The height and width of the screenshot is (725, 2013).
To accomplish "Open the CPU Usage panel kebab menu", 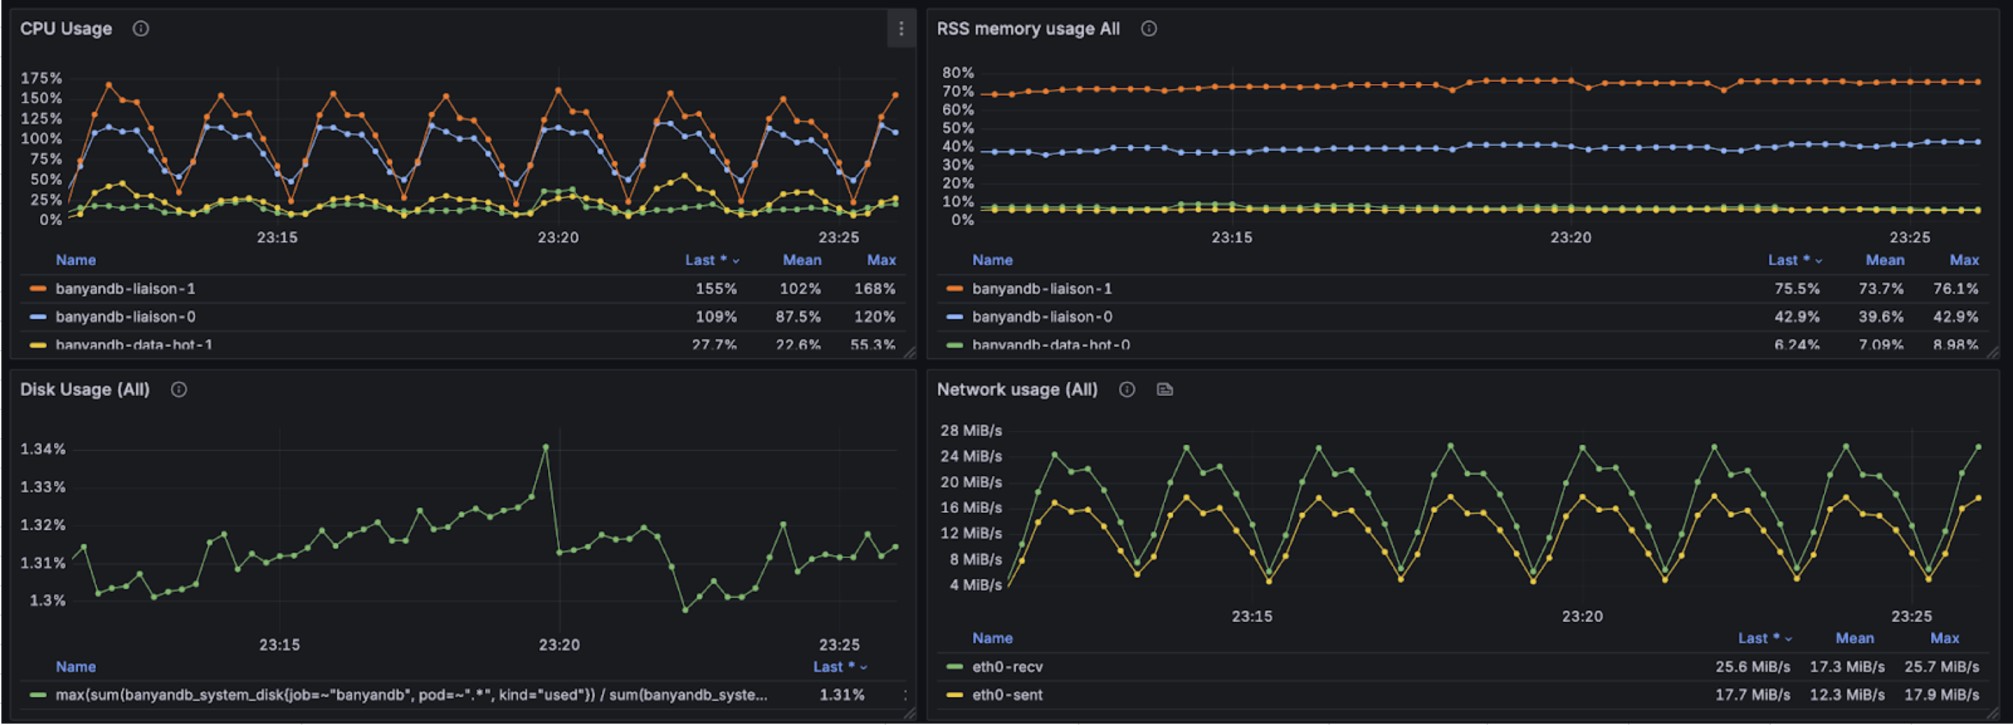I will (x=901, y=29).
